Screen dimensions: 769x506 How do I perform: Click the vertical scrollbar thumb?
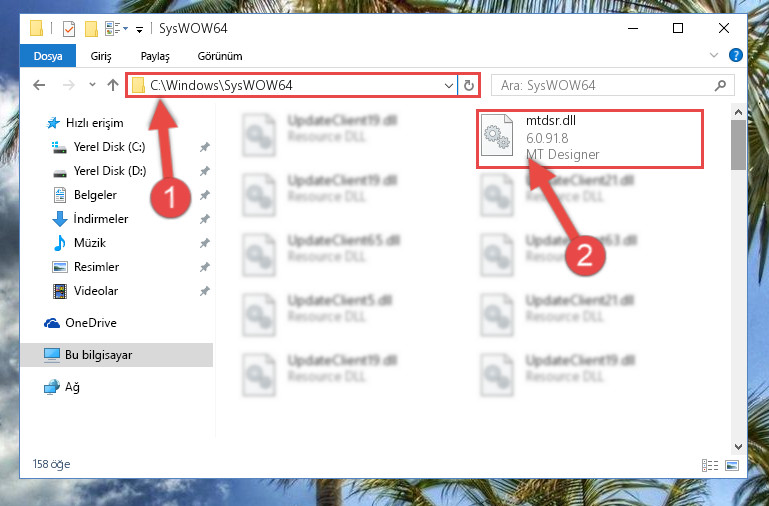[738, 145]
